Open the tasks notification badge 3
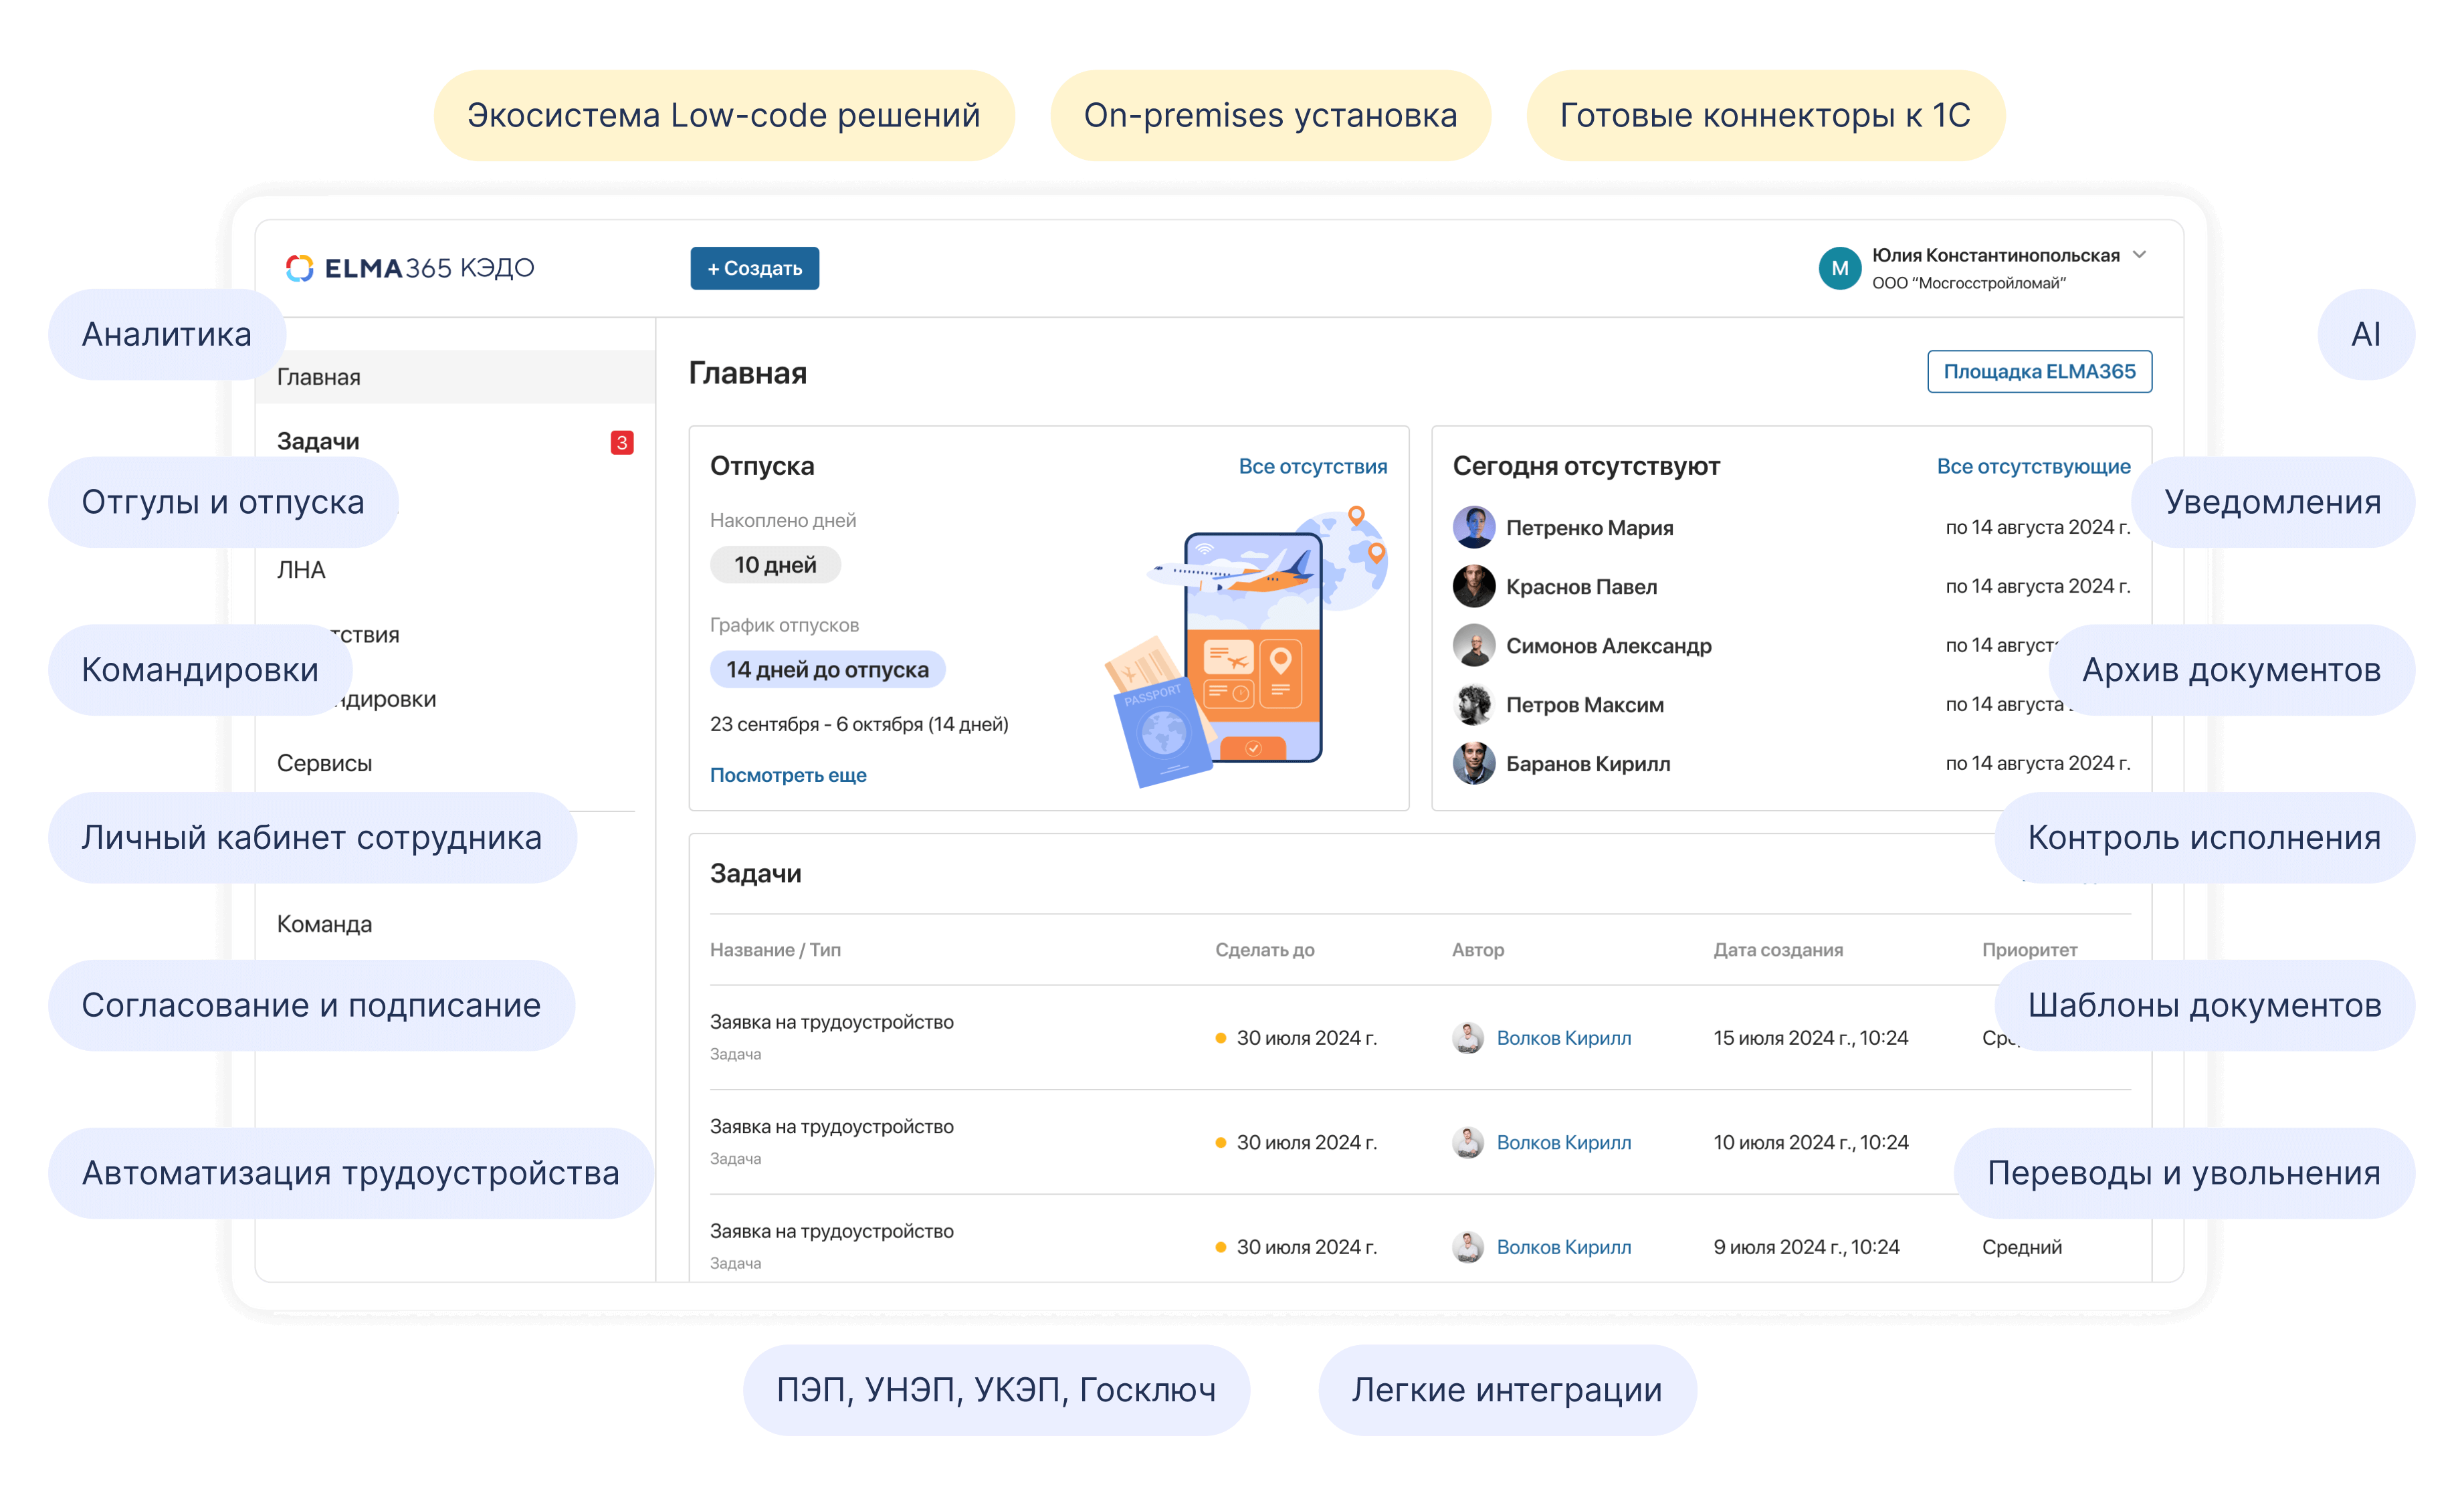 pyautogui.click(x=621, y=442)
